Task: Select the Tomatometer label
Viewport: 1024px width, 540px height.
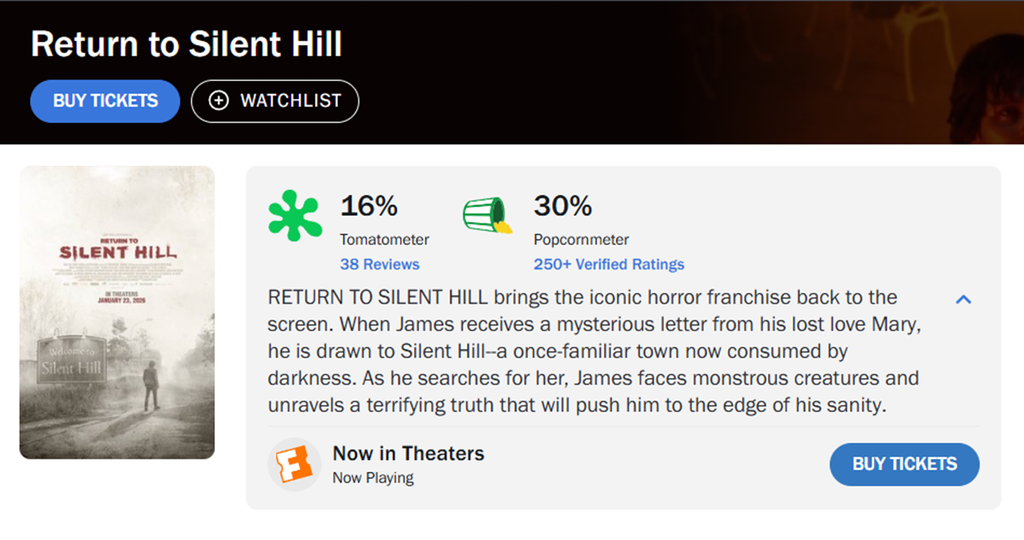Action: (x=384, y=240)
